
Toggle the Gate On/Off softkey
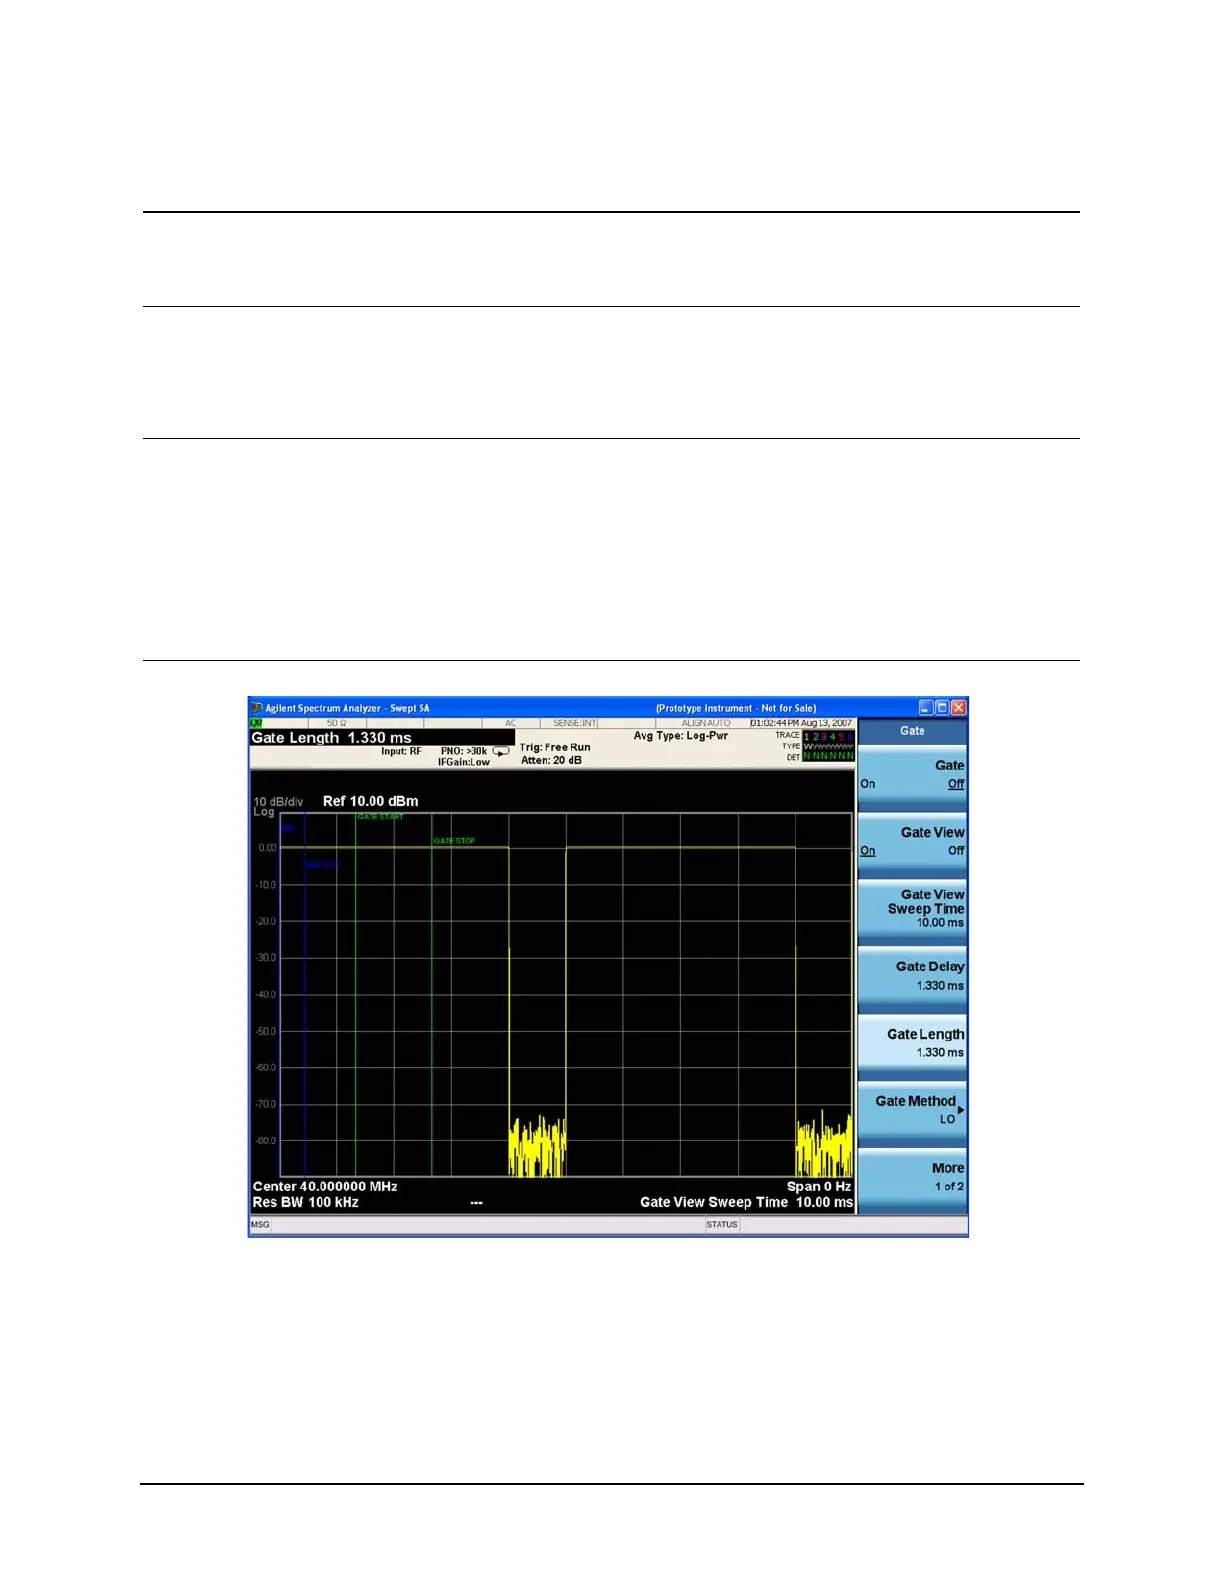[912, 774]
